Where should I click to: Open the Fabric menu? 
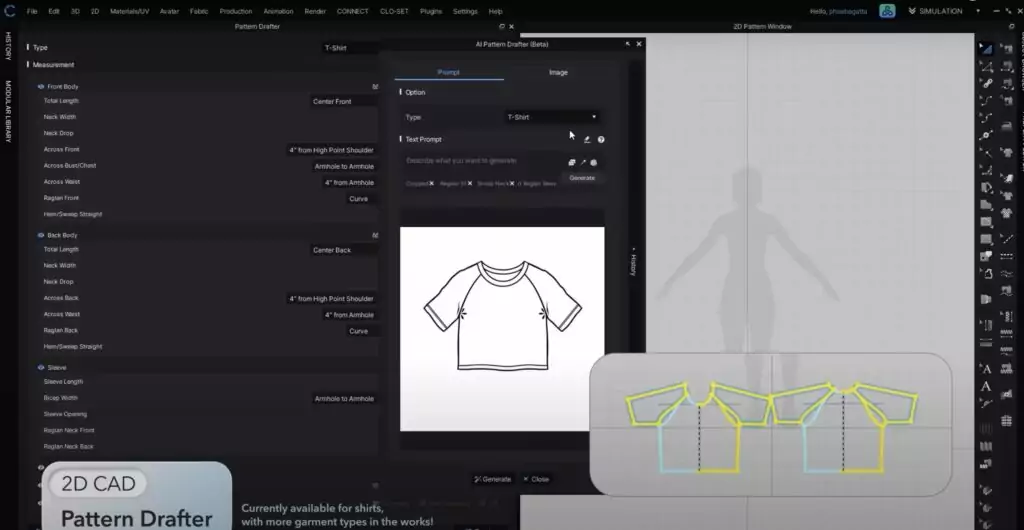199,12
